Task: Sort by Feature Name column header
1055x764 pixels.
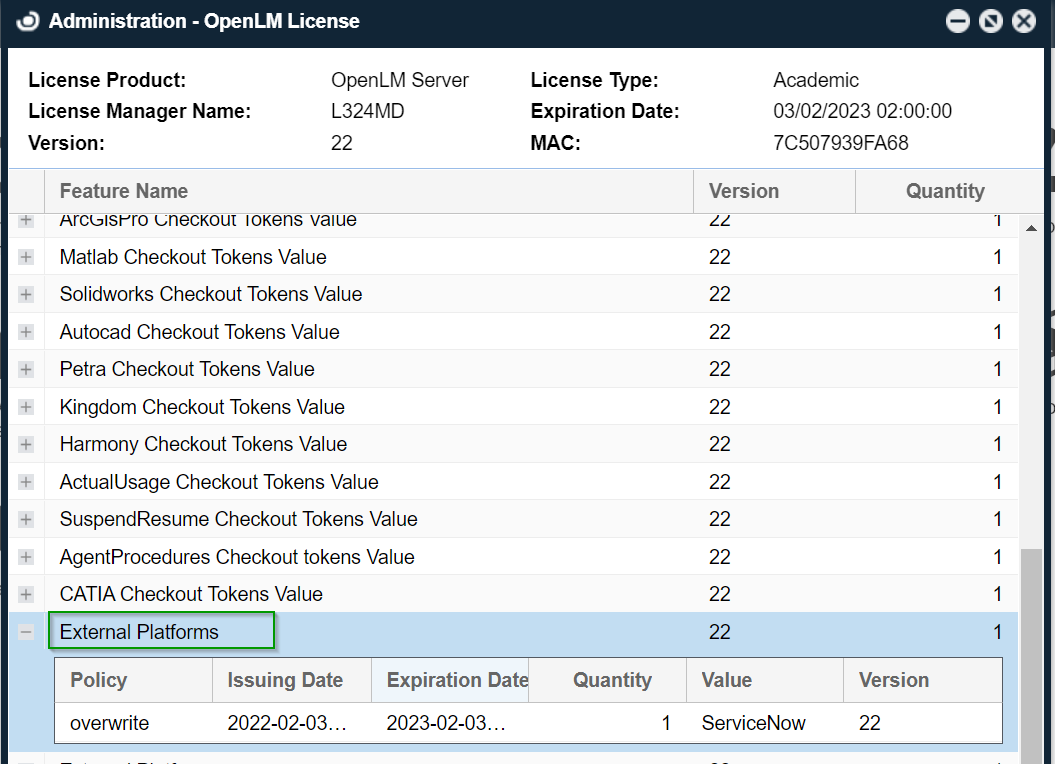Action: pyautogui.click(x=124, y=191)
